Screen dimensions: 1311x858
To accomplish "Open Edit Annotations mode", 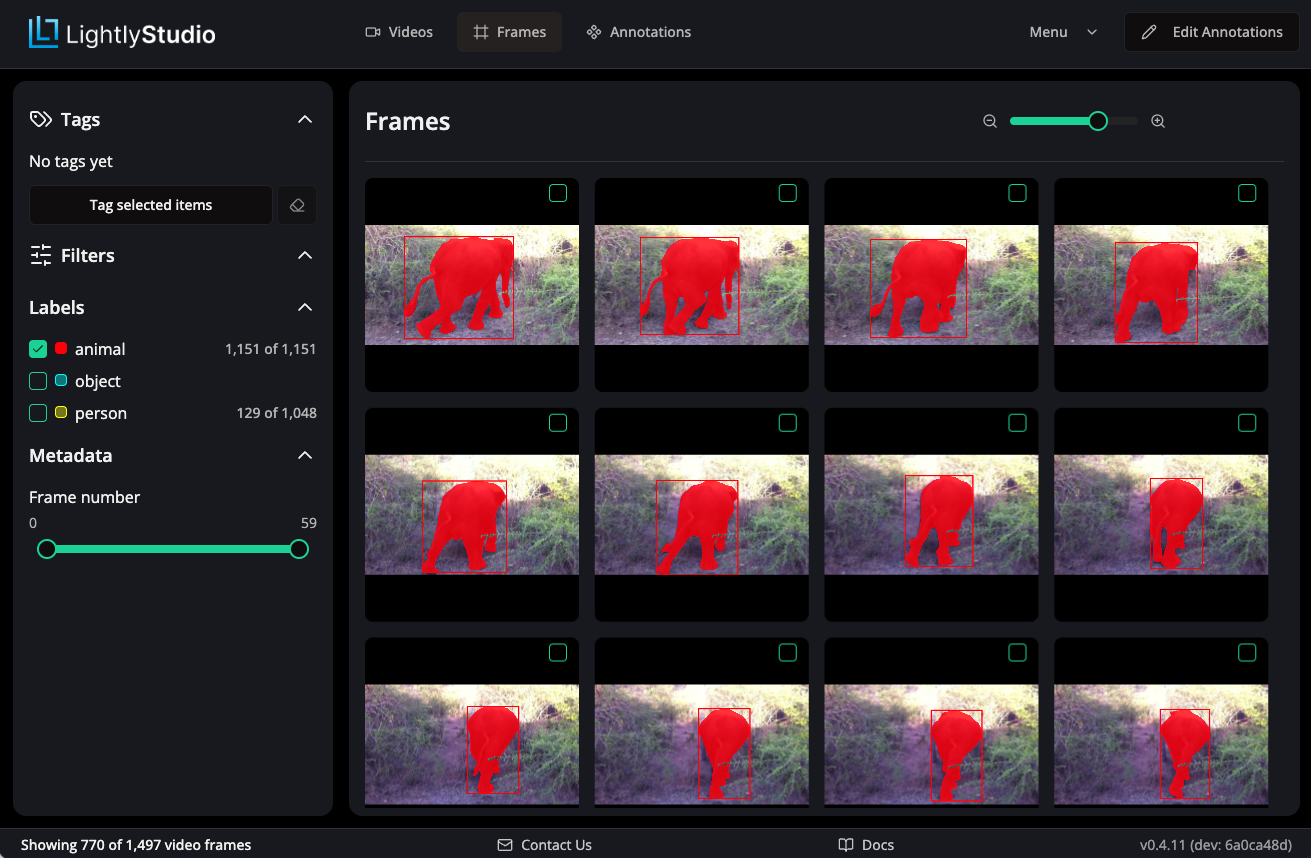I will (1211, 31).
